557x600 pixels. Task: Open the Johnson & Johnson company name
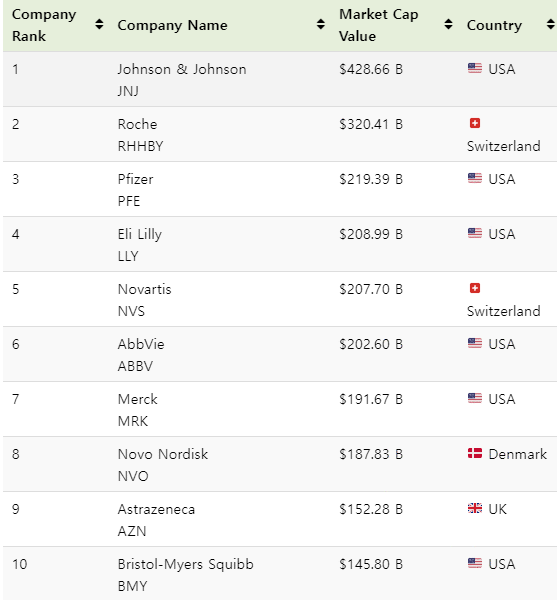(182, 69)
